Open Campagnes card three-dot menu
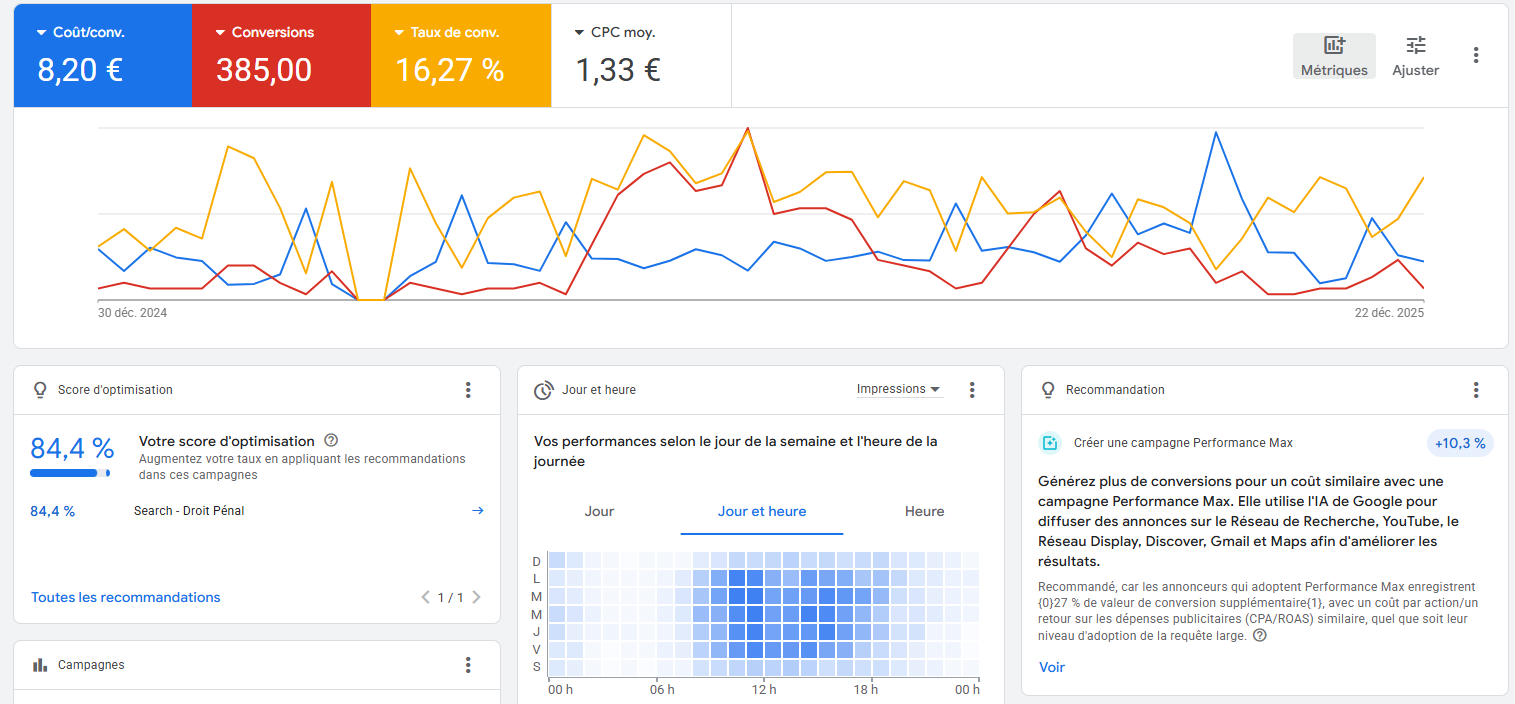Image resolution: width=1515 pixels, height=704 pixels. pyautogui.click(x=468, y=665)
